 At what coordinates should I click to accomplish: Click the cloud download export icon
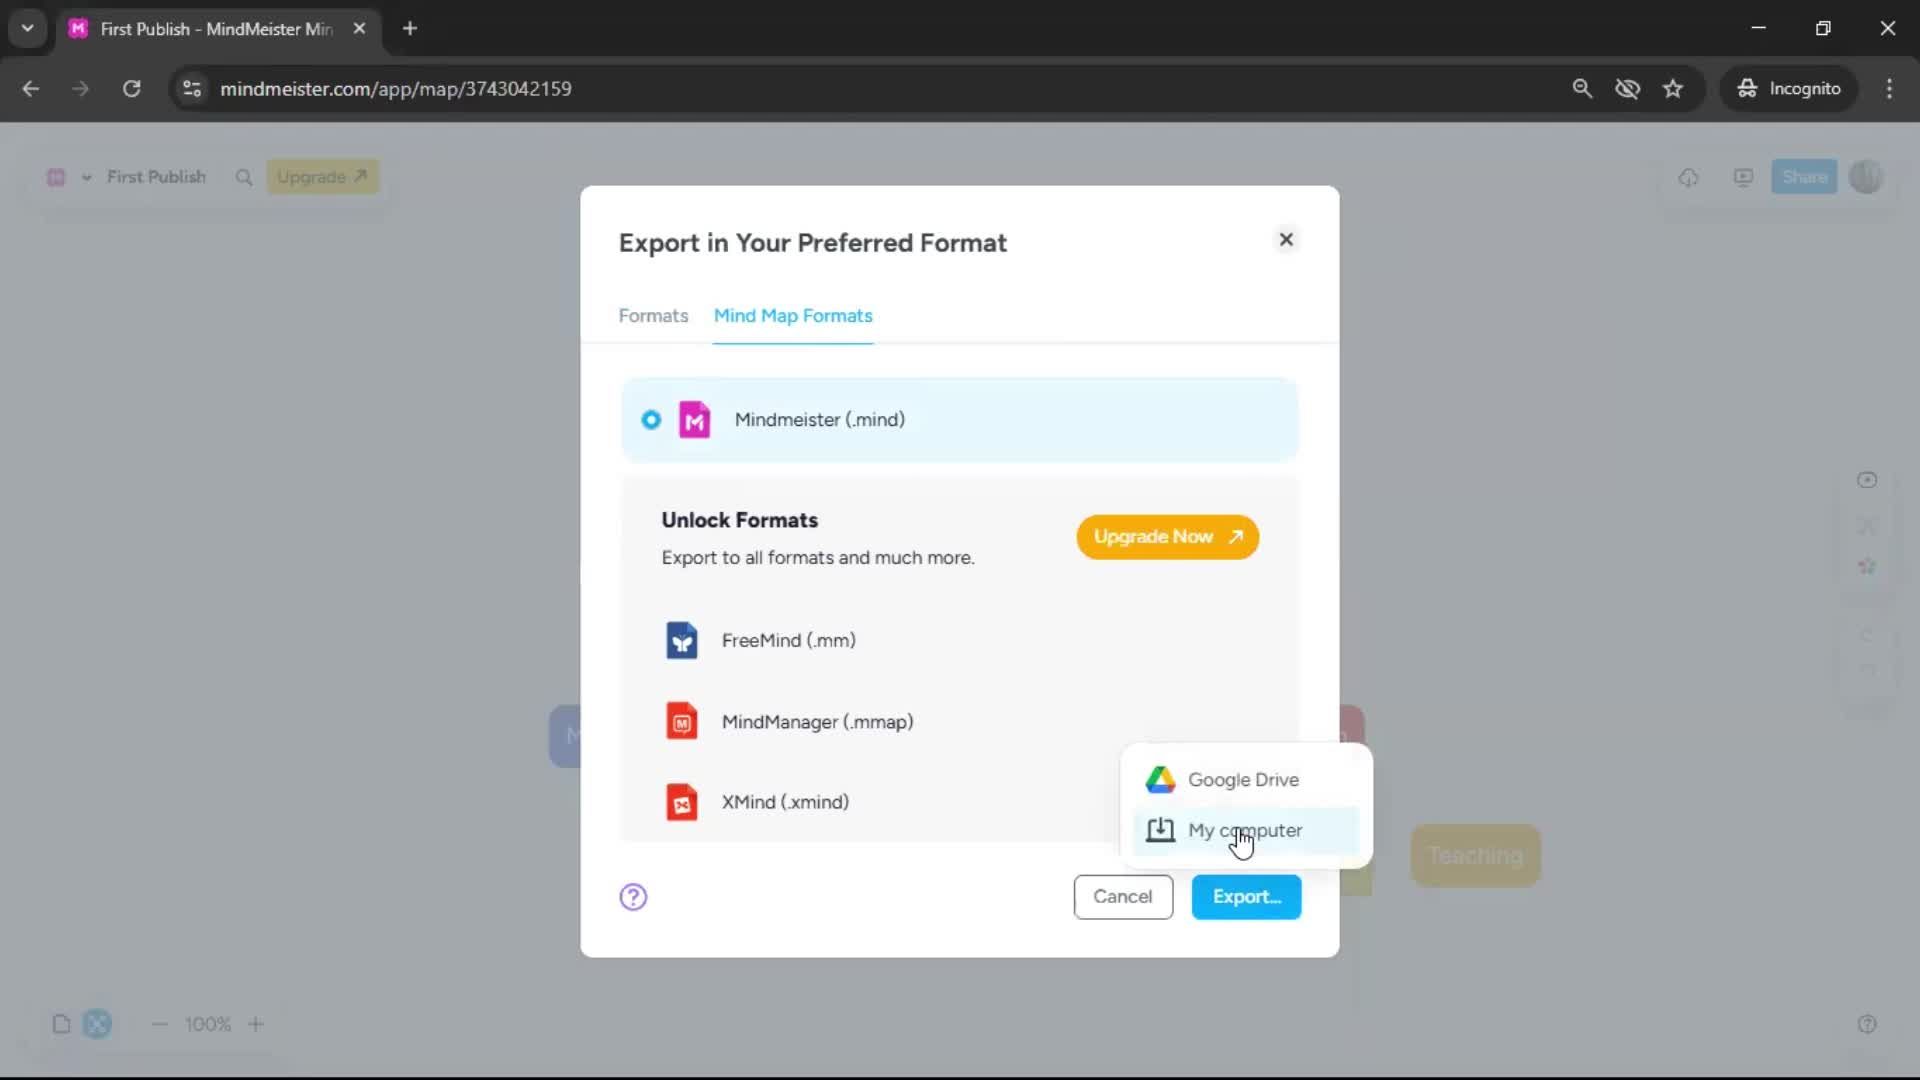1688,178
